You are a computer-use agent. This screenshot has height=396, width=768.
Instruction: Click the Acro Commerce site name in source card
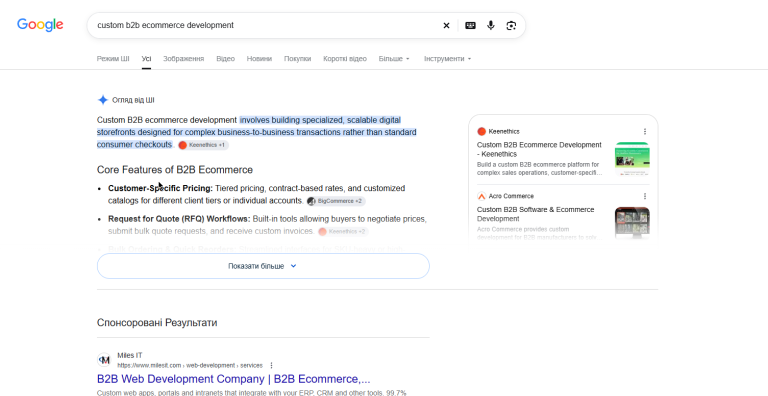tap(511, 196)
